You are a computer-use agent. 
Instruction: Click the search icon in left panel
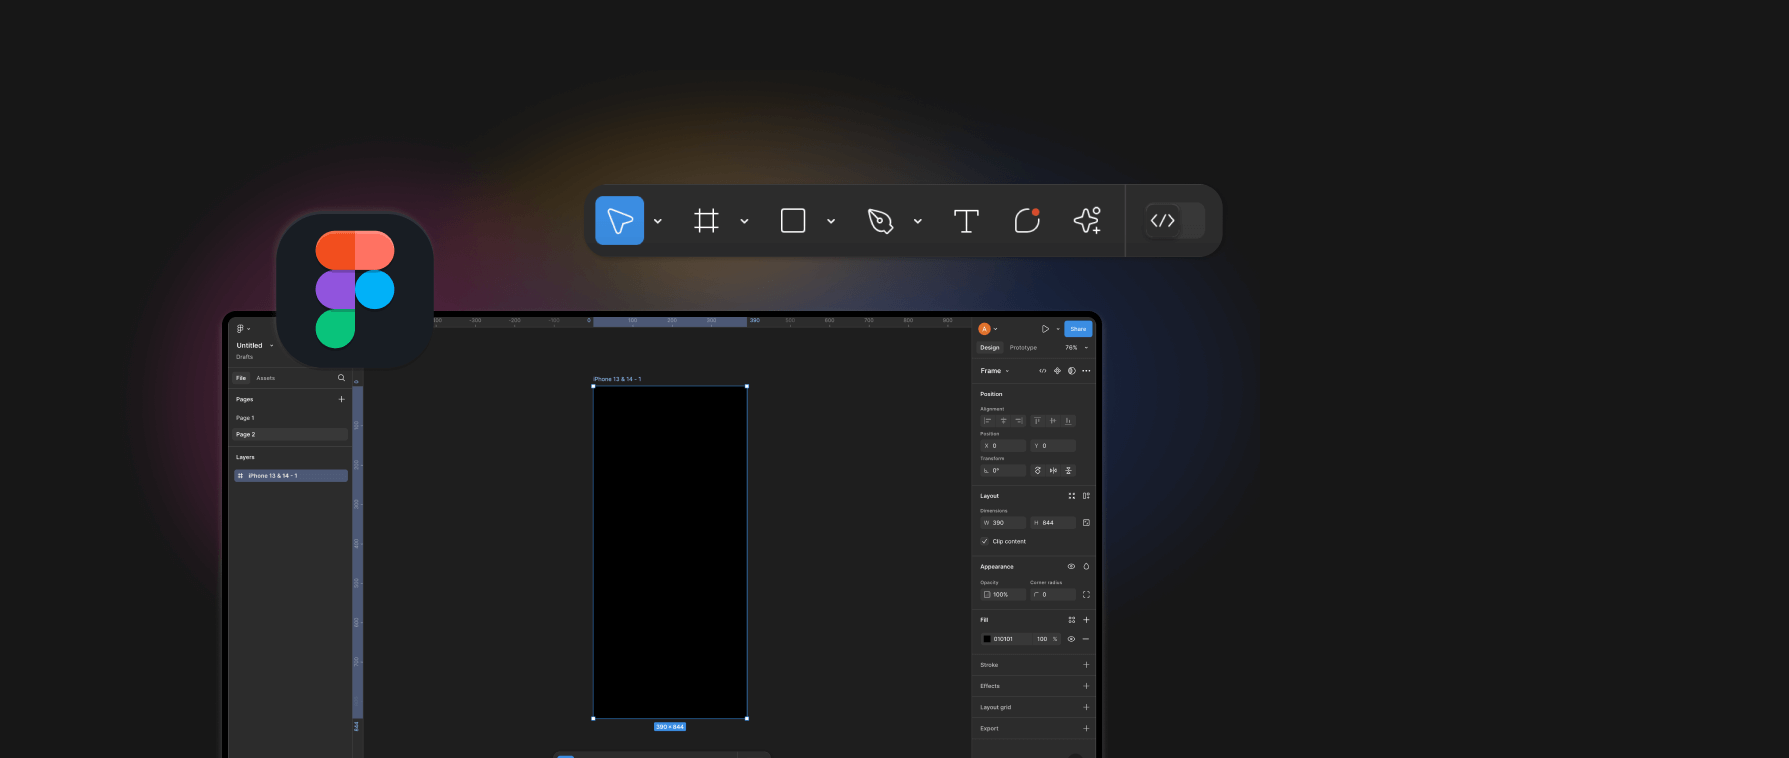[x=341, y=378]
